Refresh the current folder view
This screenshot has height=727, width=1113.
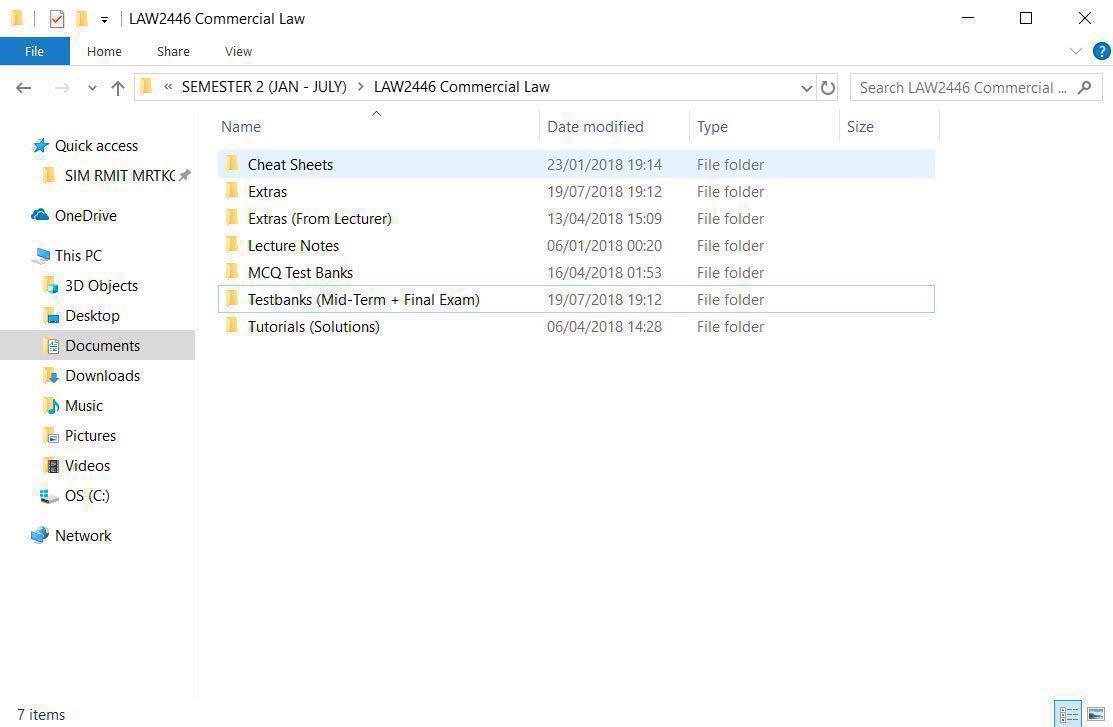click(x=828, y=87)
